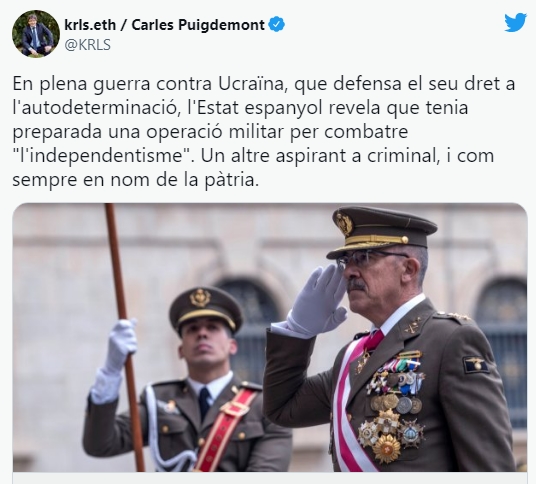Screen dimensions: 536x484
Task: Click the tweet's last line ending "pàtria"
Action: (x=135, y=180)
